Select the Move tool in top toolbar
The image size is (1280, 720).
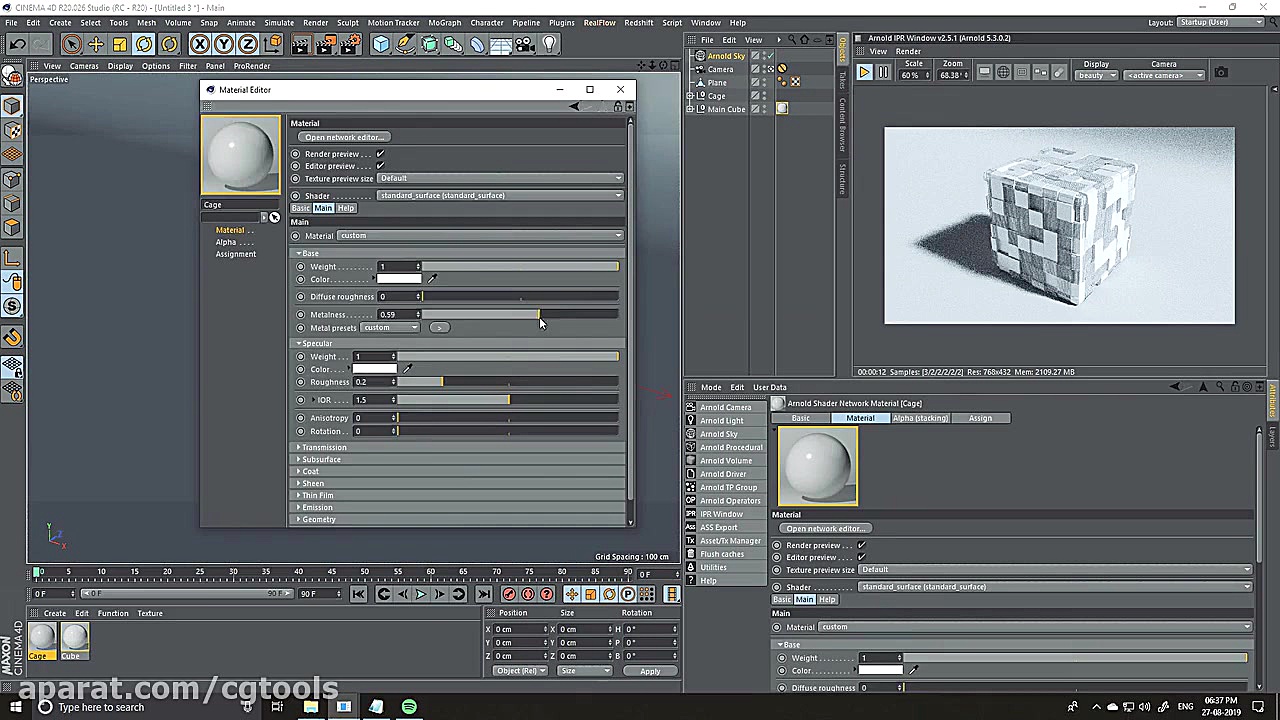click(96, 44)
